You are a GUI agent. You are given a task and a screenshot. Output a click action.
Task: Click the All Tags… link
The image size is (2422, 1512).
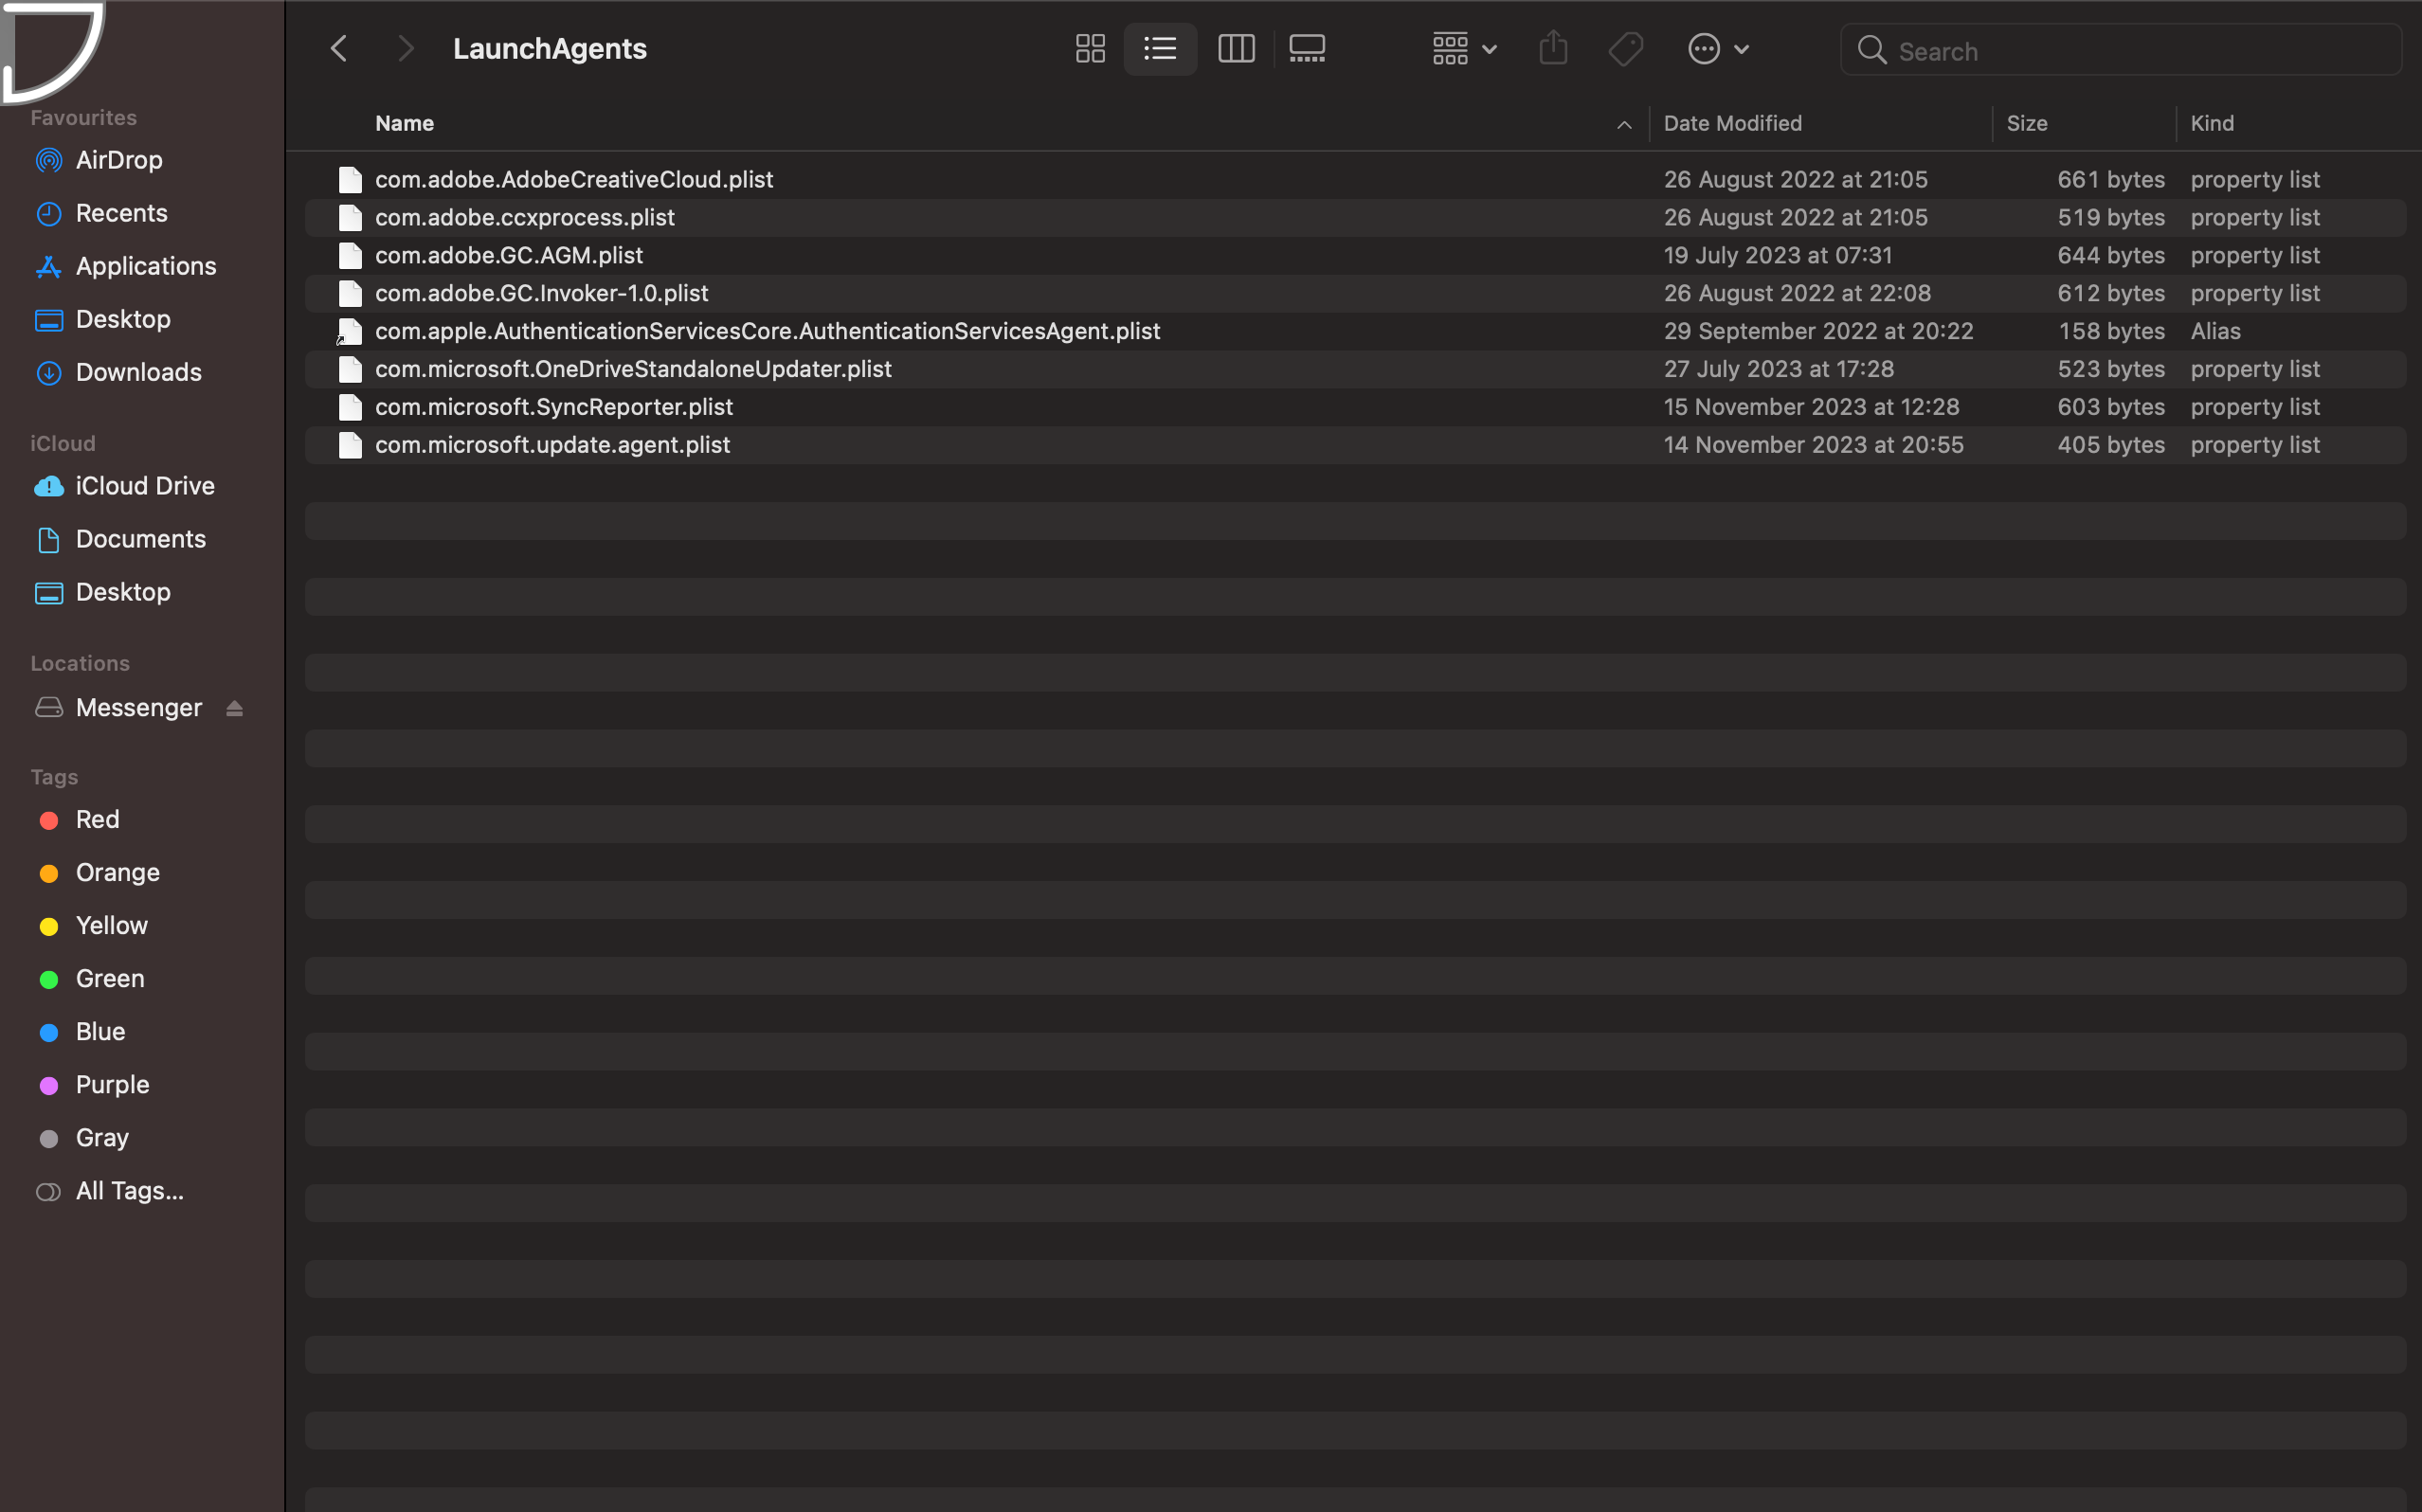coord(129,1191)
